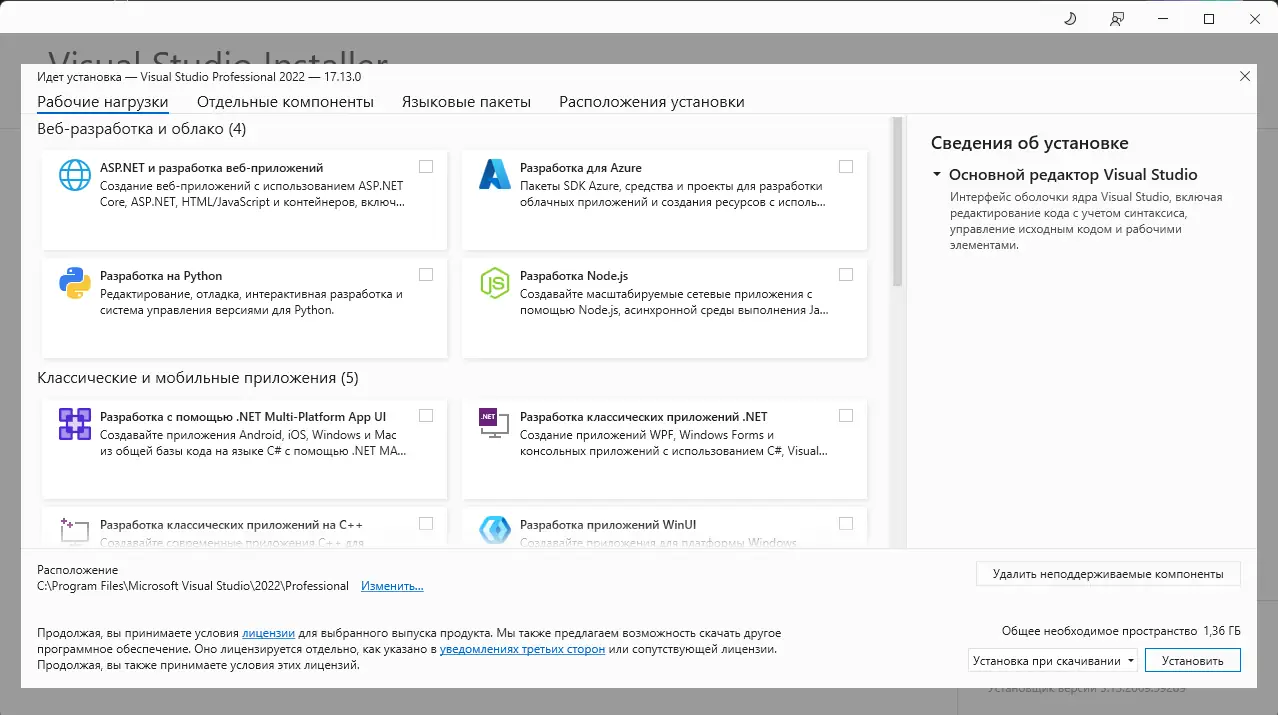Click the Установить button

(1192, 660)
